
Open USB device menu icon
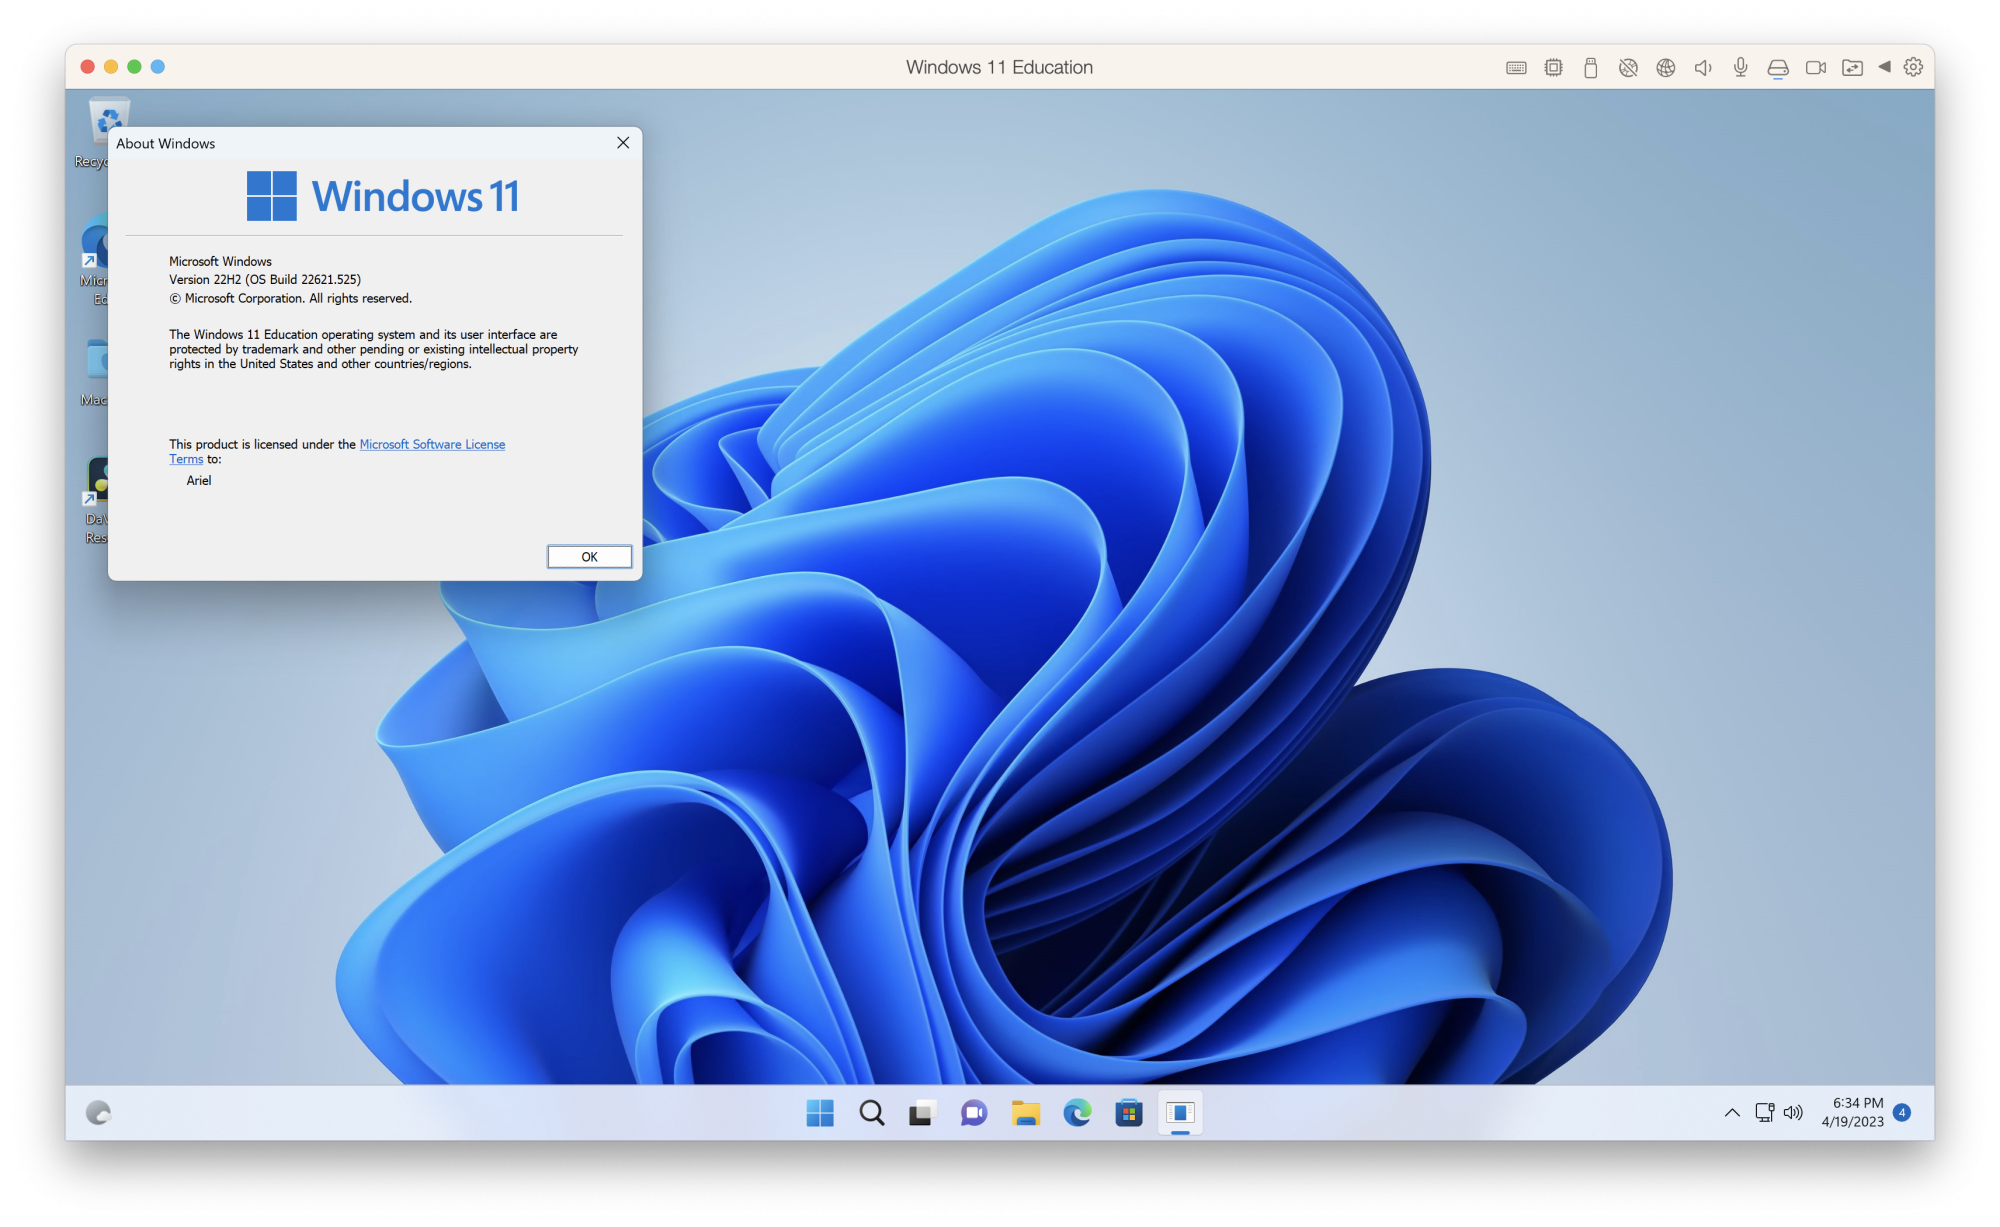[x=1590, y=68]
